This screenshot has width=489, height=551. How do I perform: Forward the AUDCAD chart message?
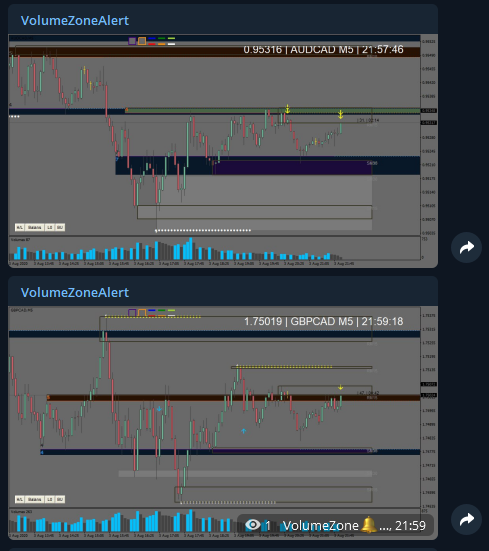(466, 247)
